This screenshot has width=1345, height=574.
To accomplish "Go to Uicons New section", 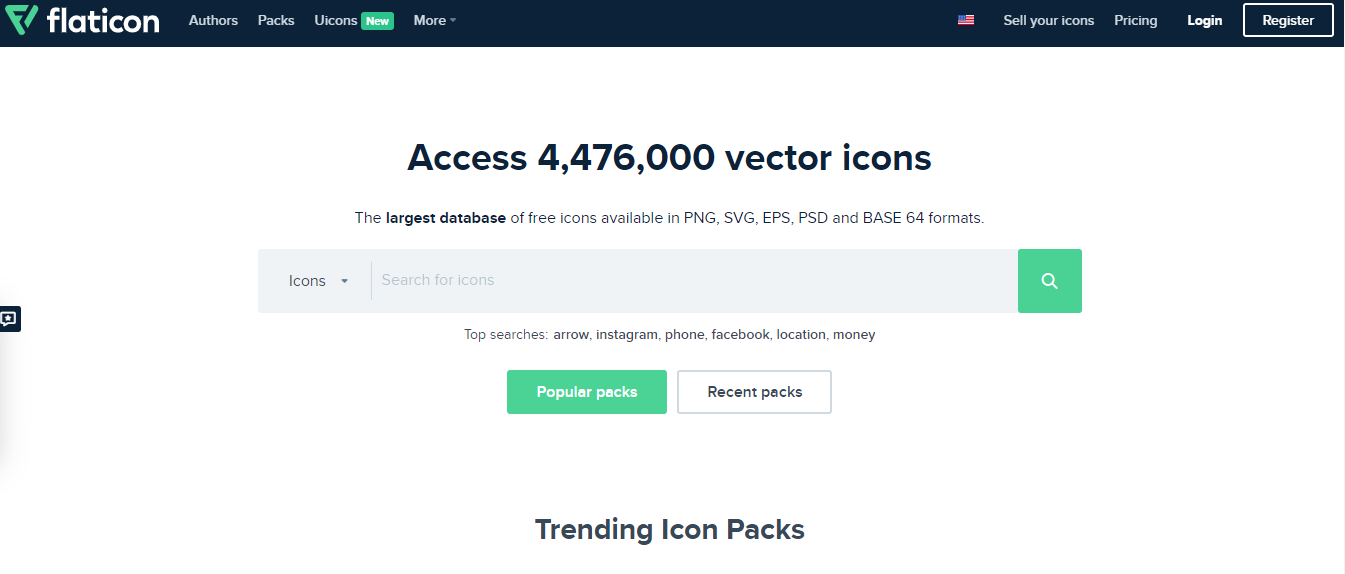I will coord(354,20).
